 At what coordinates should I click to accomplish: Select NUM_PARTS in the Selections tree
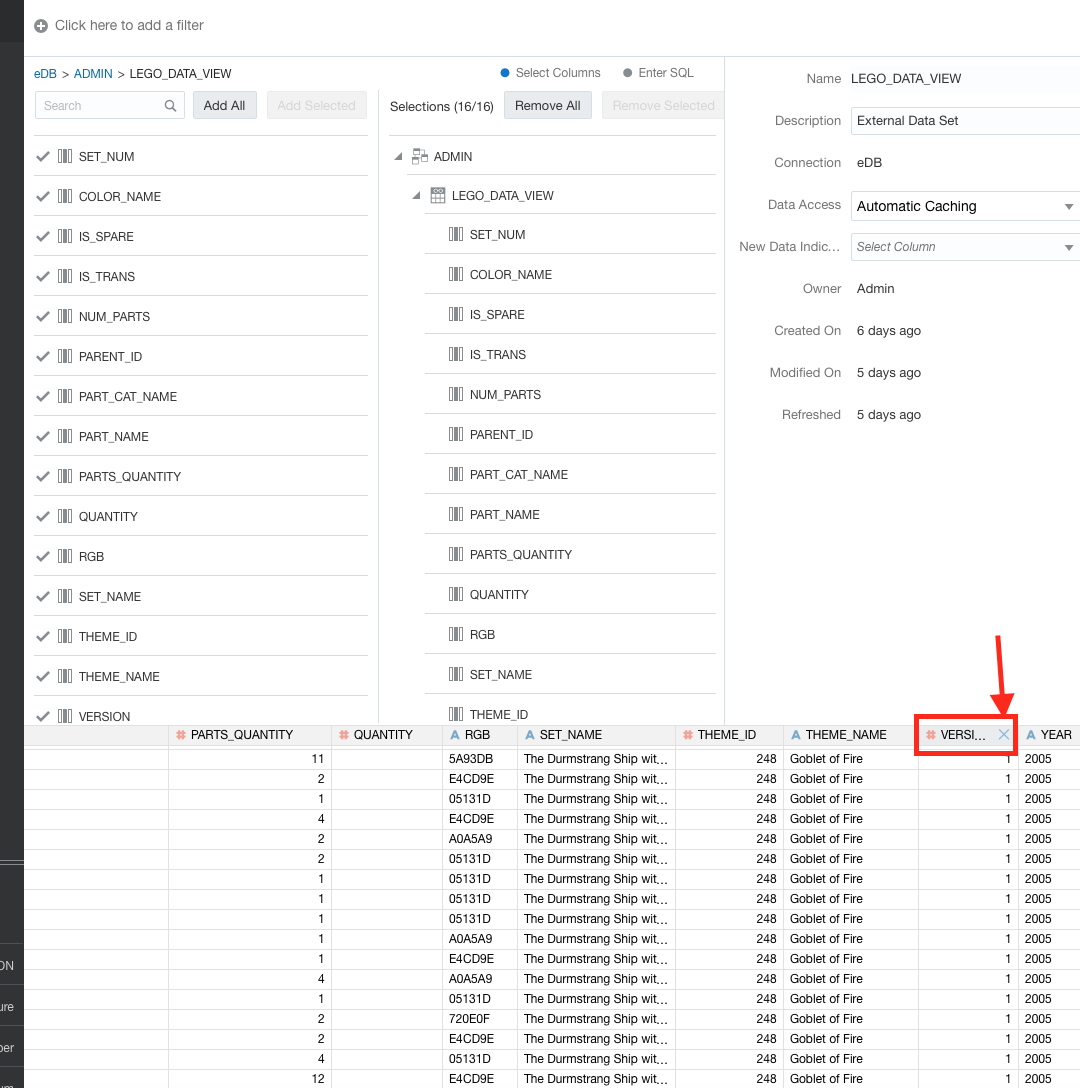[505, 395]
